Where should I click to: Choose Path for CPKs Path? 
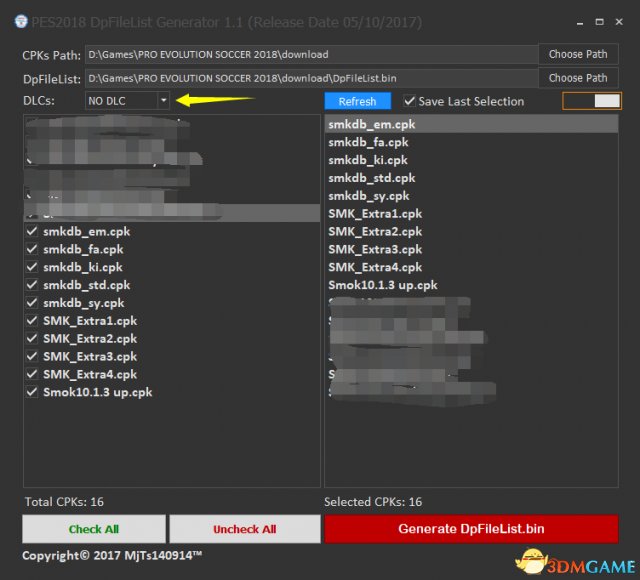click(578, 54)
